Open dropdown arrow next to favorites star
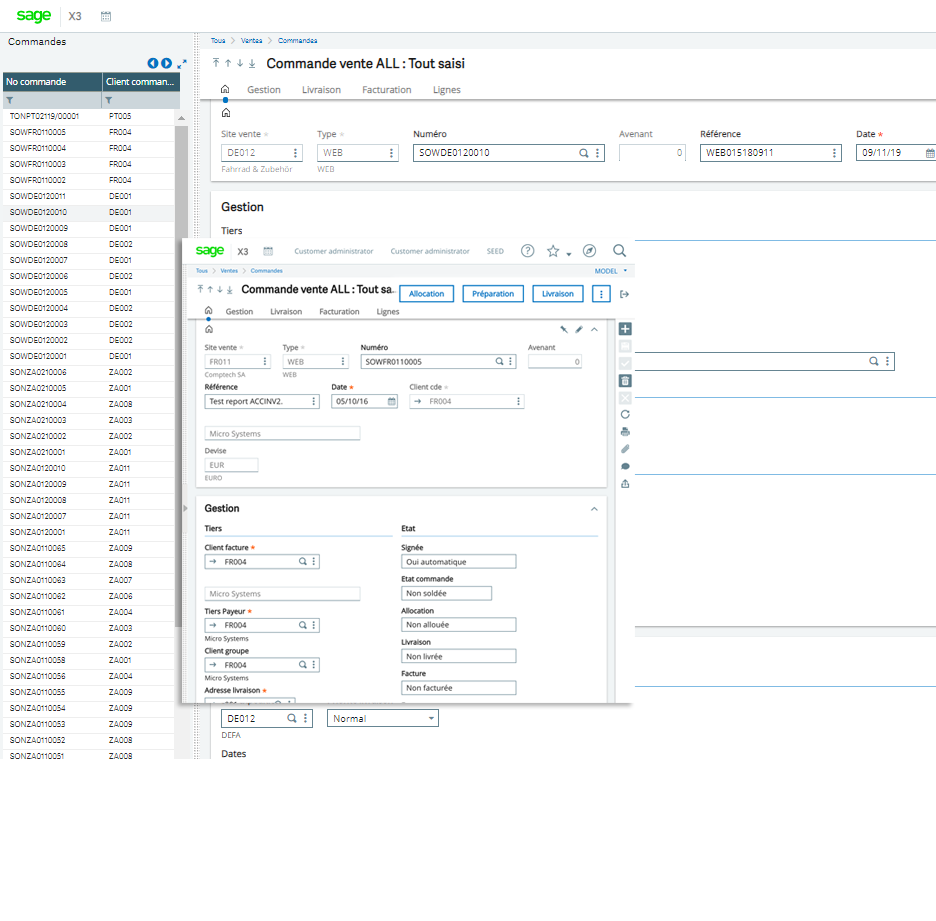 point(569,254)
